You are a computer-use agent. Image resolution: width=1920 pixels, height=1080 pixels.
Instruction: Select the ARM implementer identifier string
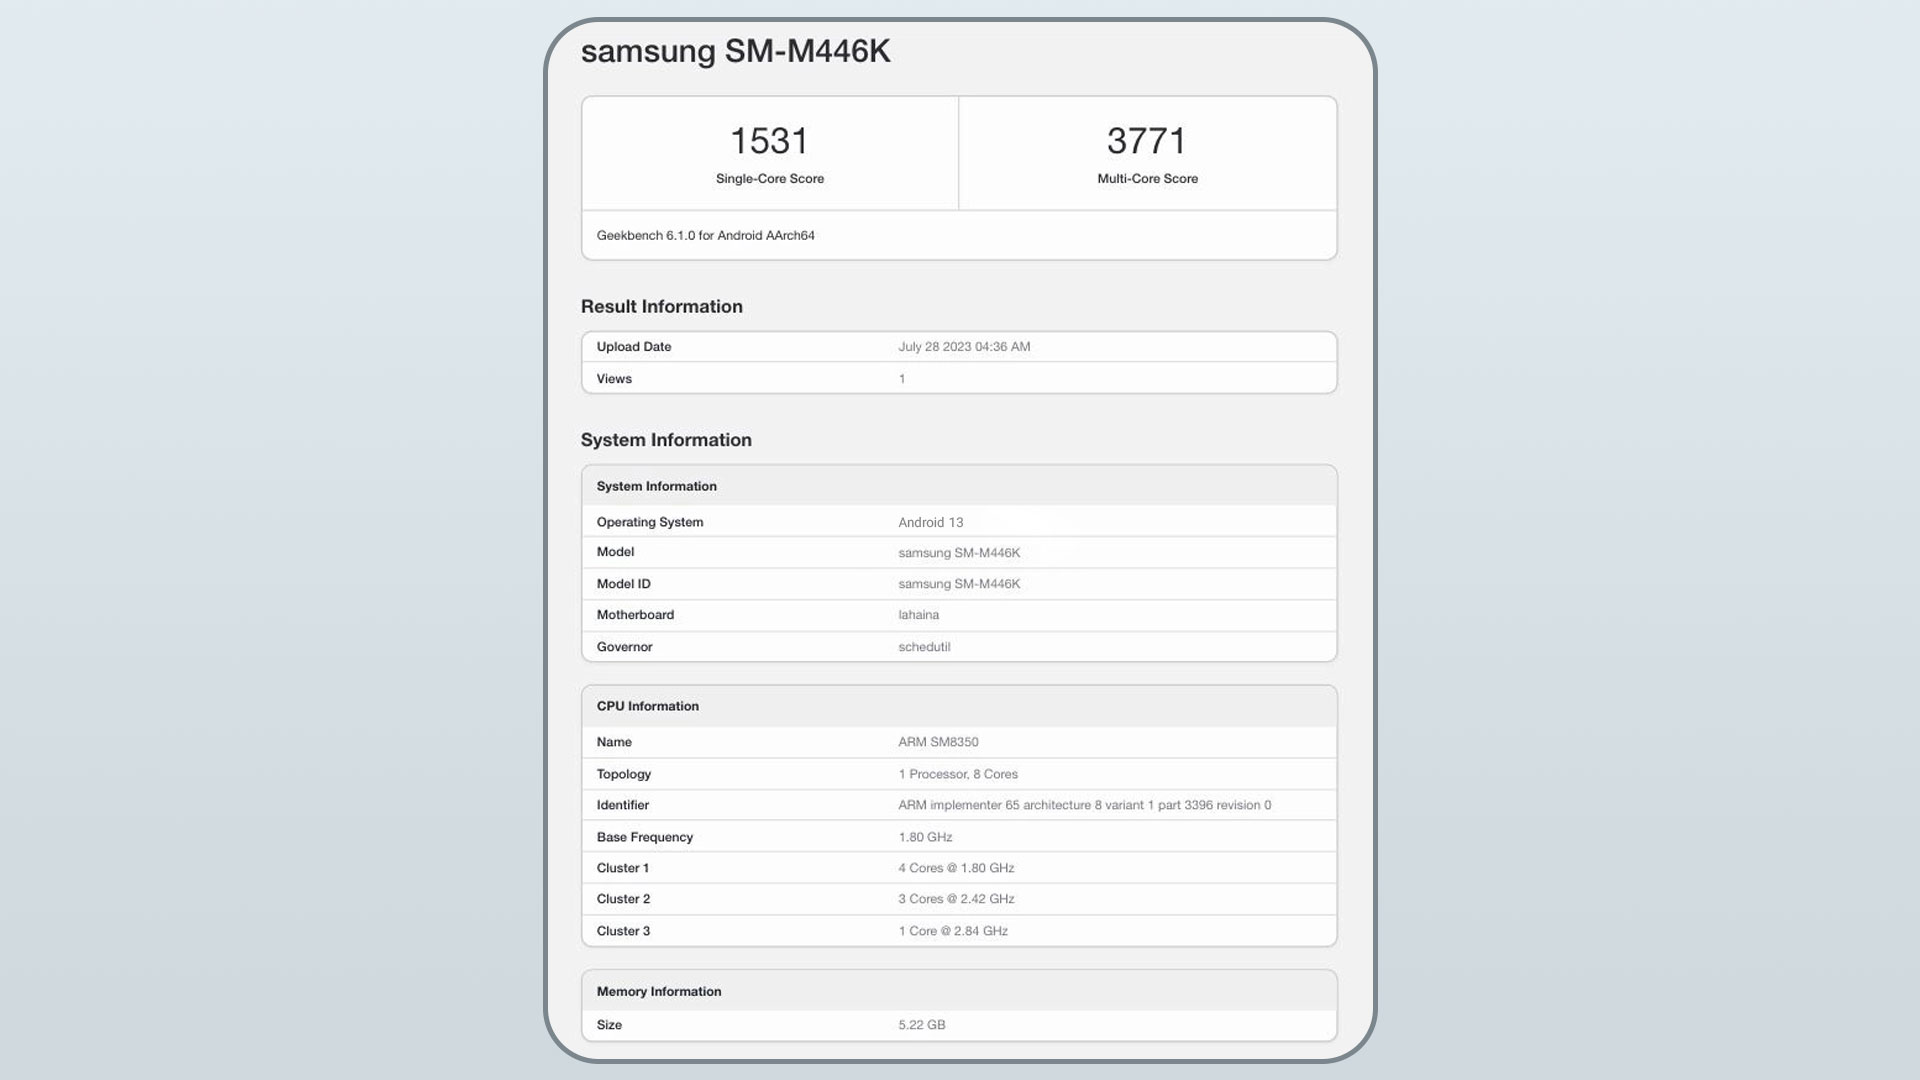click(1085, 805)
